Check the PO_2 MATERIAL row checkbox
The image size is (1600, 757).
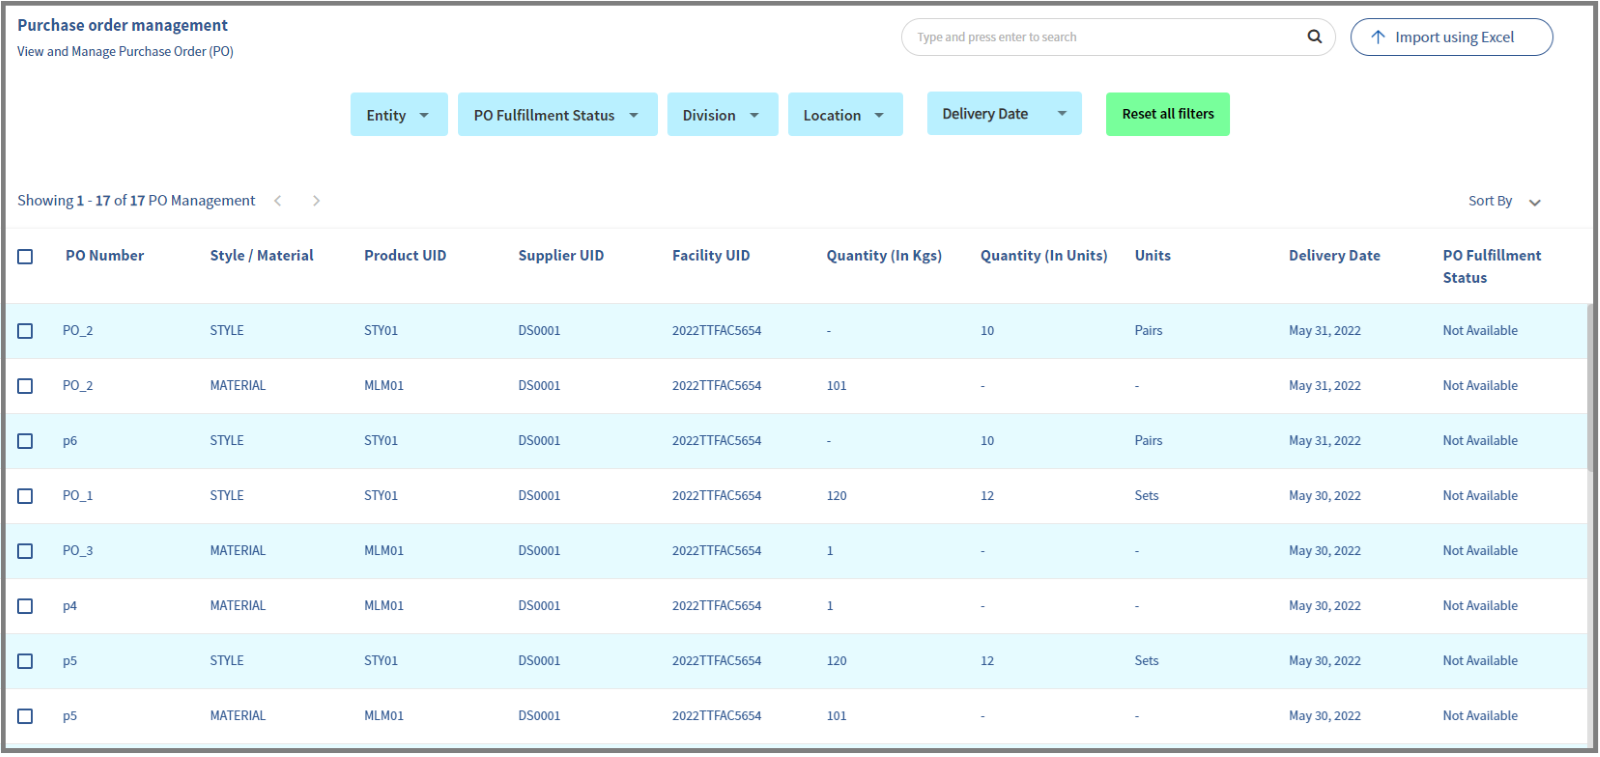click(x=25, y=386)
